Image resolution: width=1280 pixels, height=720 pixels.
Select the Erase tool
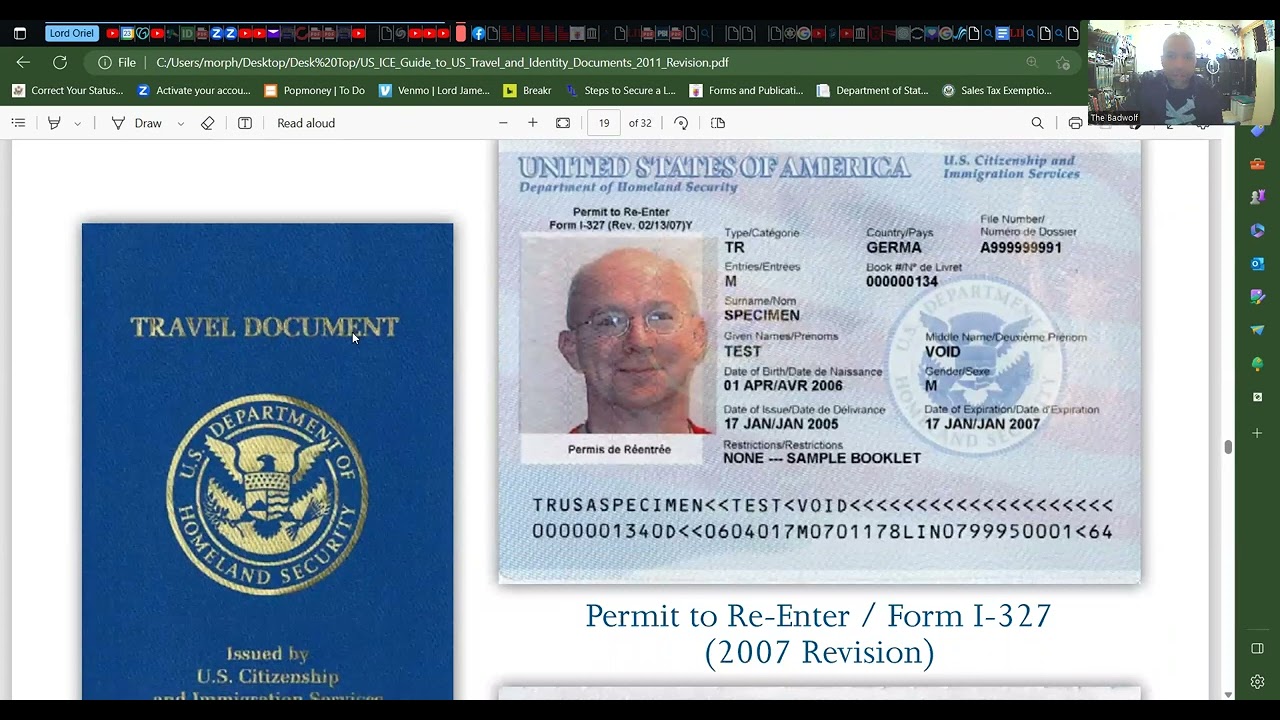(x=207, y=123)
